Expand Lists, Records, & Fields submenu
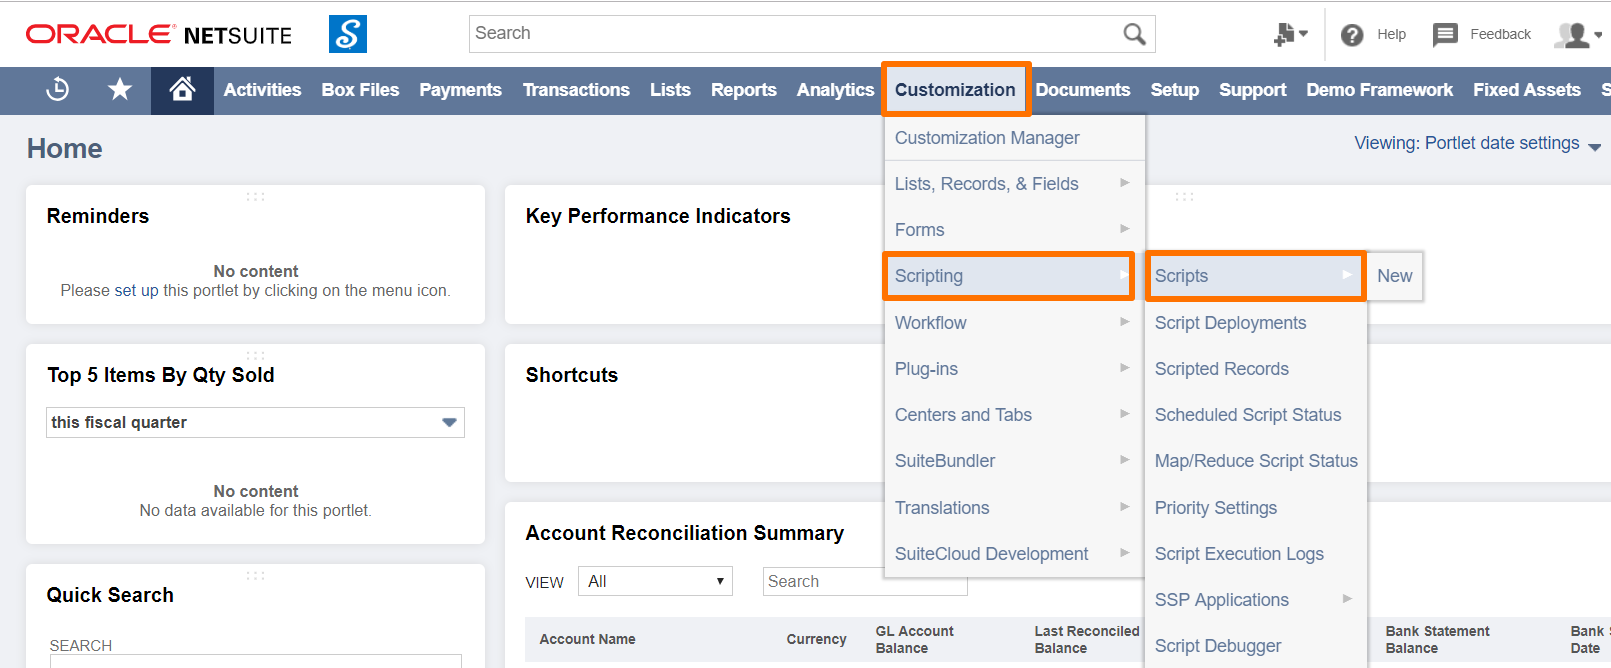 pyautogui.click(x=1014, y=184)
